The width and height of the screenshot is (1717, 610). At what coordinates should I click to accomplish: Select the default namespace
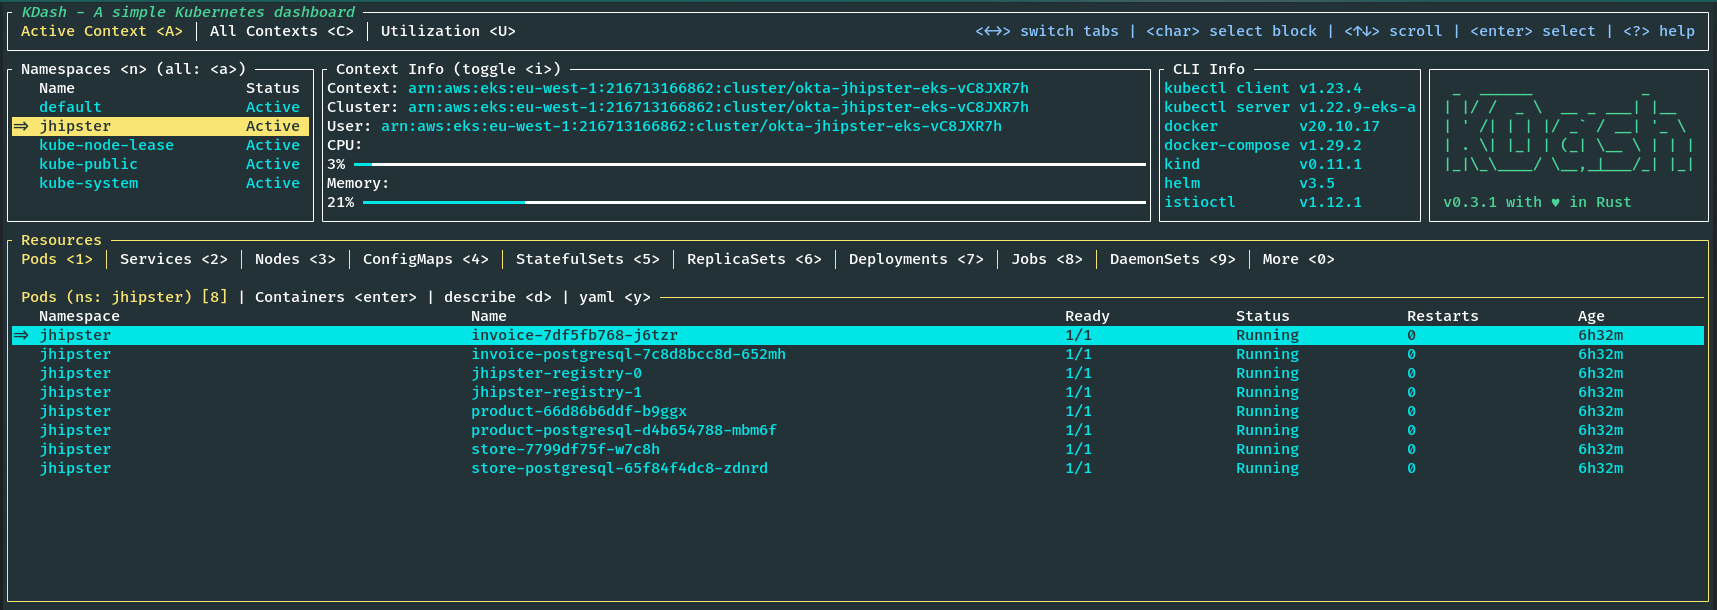tap(70, 107)
